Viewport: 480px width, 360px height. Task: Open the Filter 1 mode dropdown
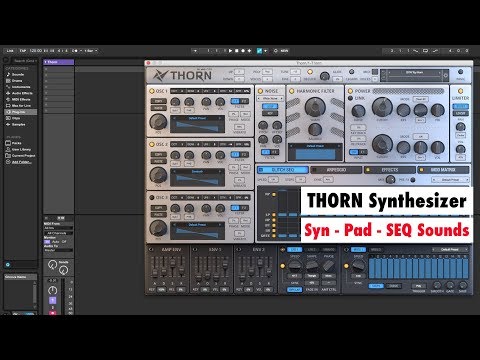(420, 99)
